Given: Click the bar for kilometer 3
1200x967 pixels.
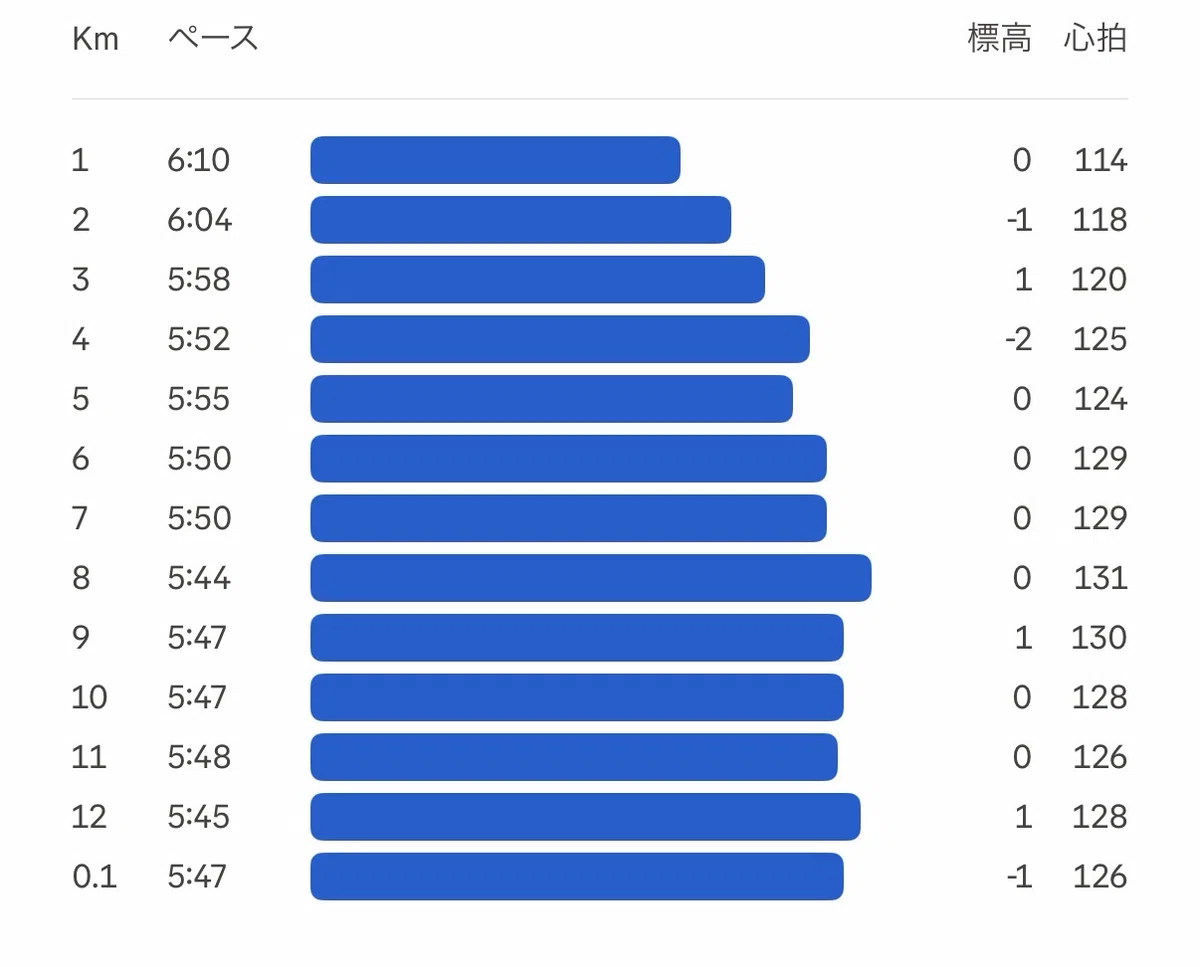Looking at the screenshot, I should tap(537, 280).
